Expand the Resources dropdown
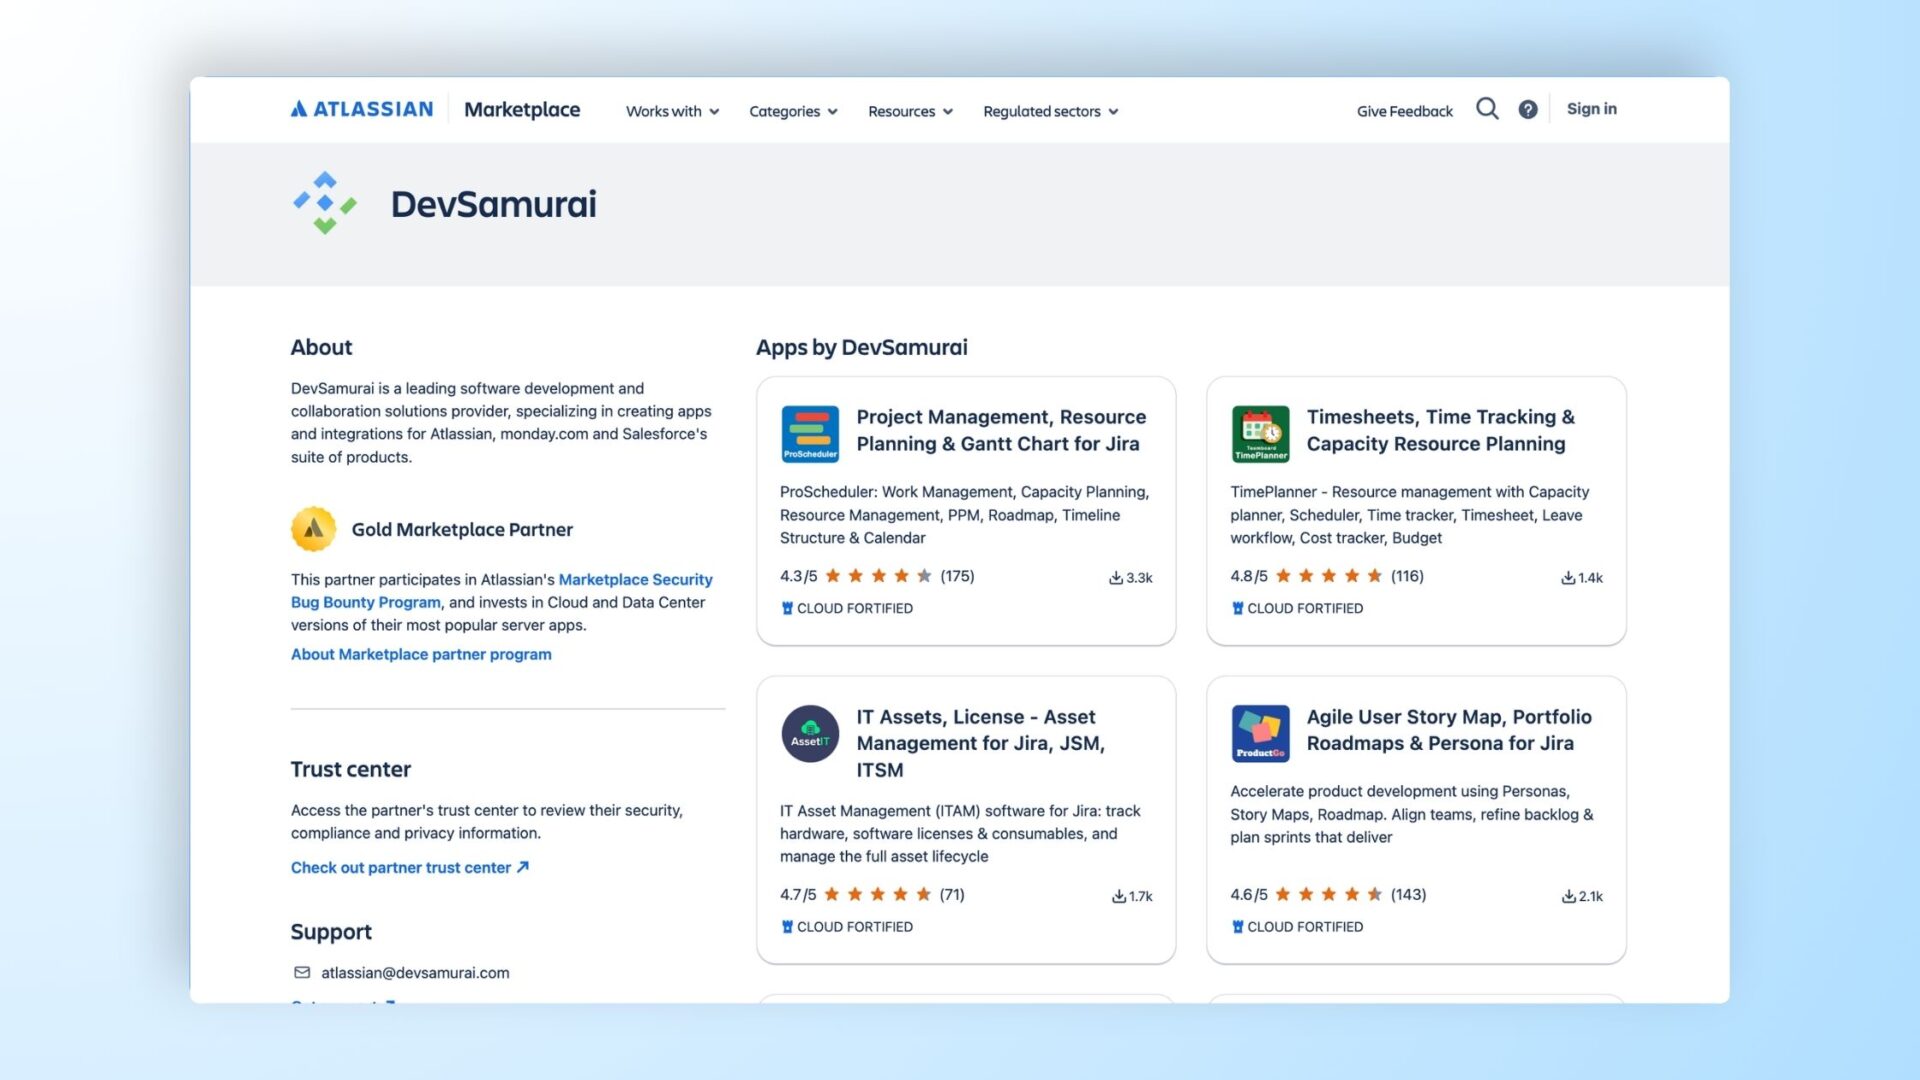 (x=910, y=111)
